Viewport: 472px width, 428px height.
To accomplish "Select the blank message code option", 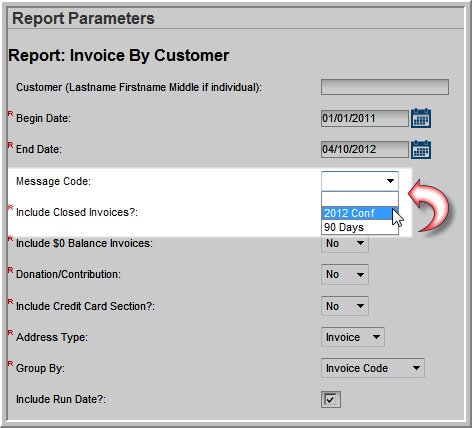I will pos(360,199).
